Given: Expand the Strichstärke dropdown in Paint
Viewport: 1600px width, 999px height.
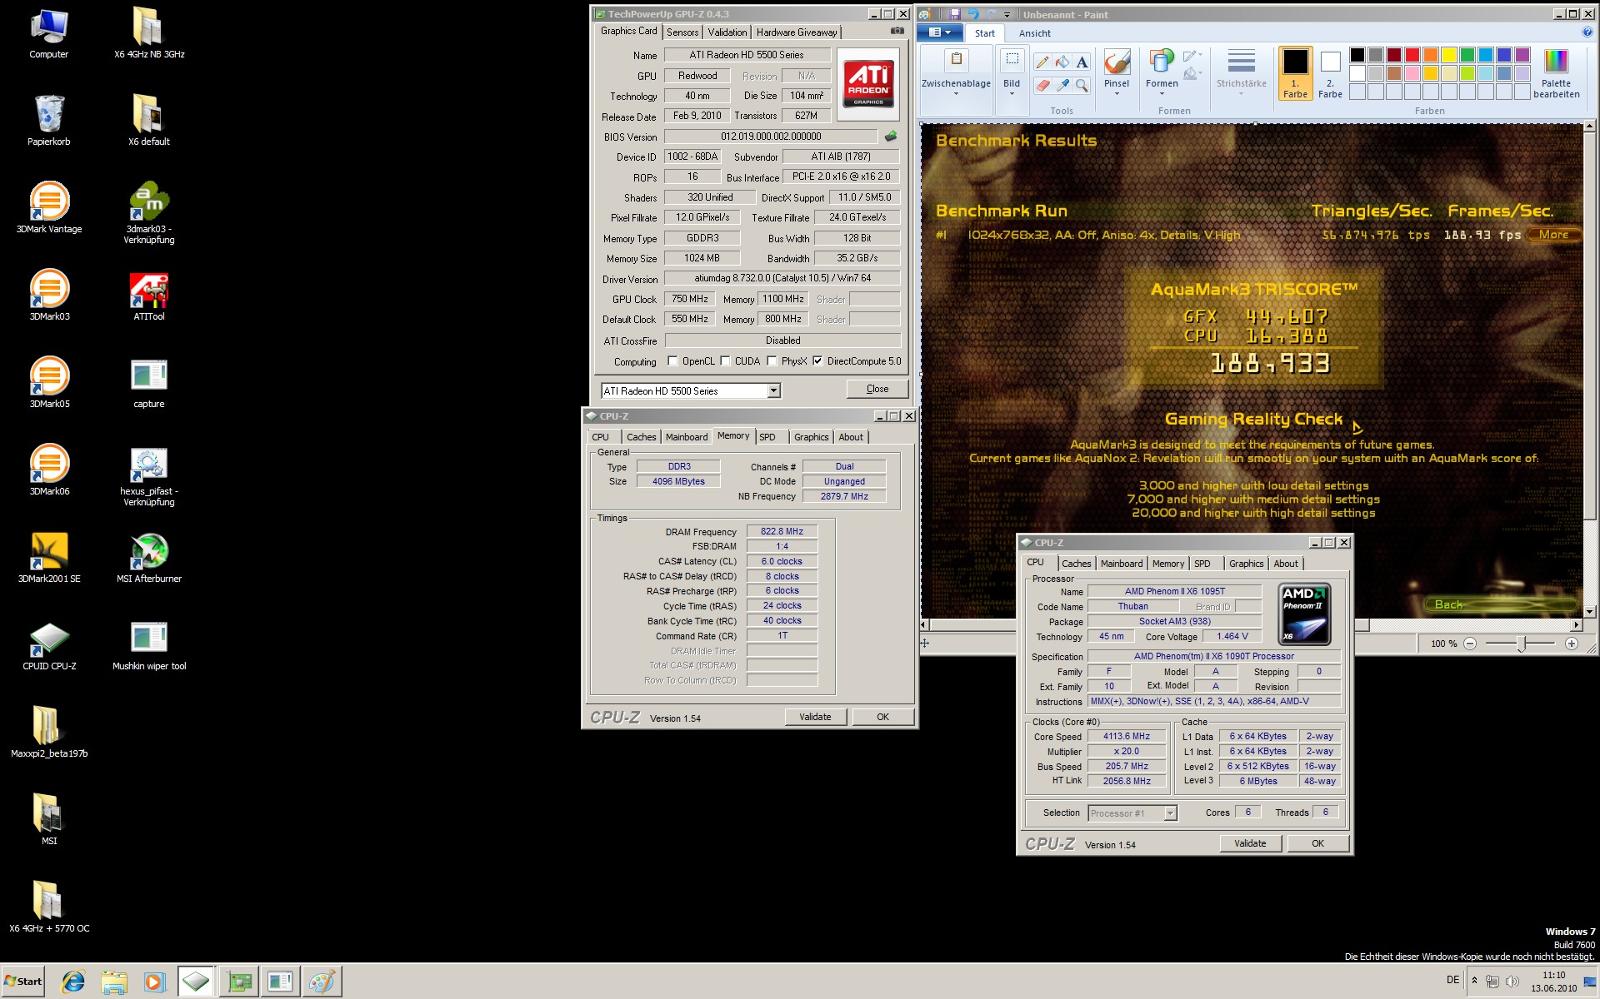Looking at the screenshot, I should (1241, 93).
